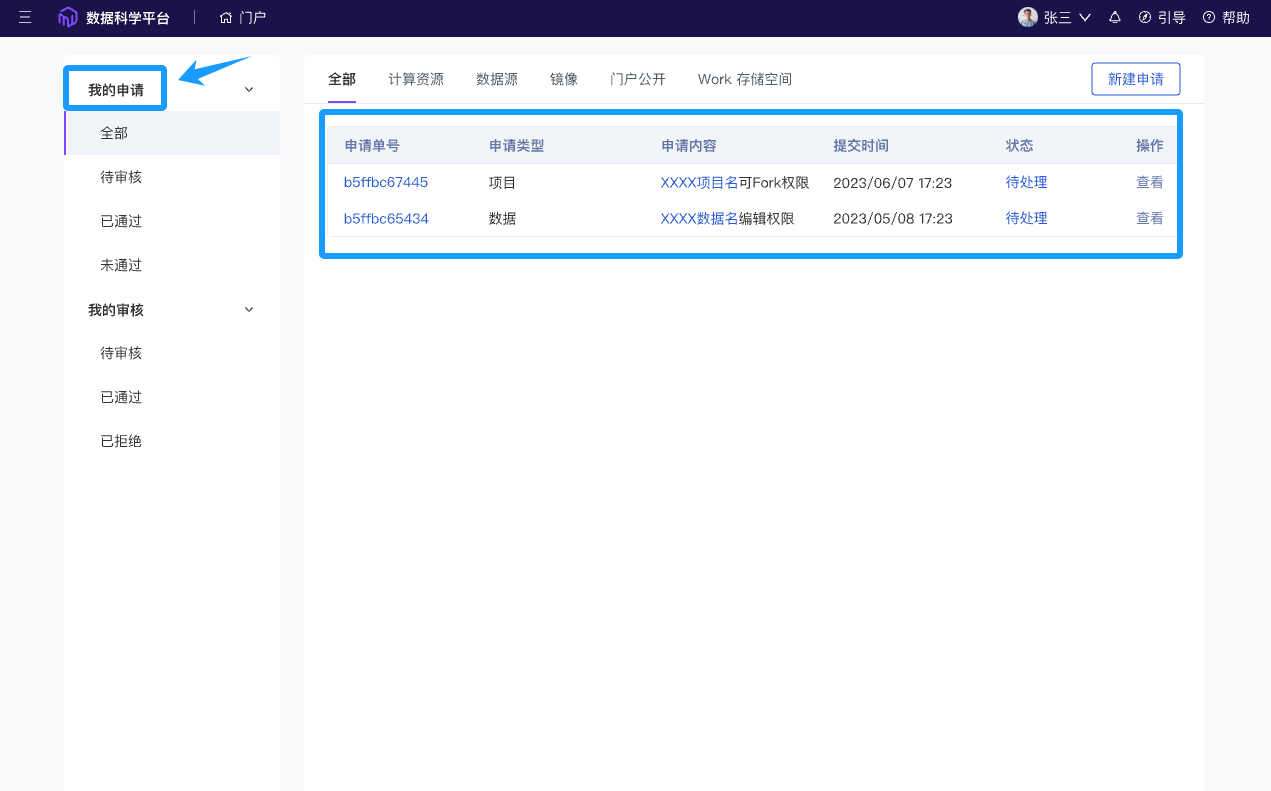Click the 数据科学平台 logo icon

click(68, 18)
